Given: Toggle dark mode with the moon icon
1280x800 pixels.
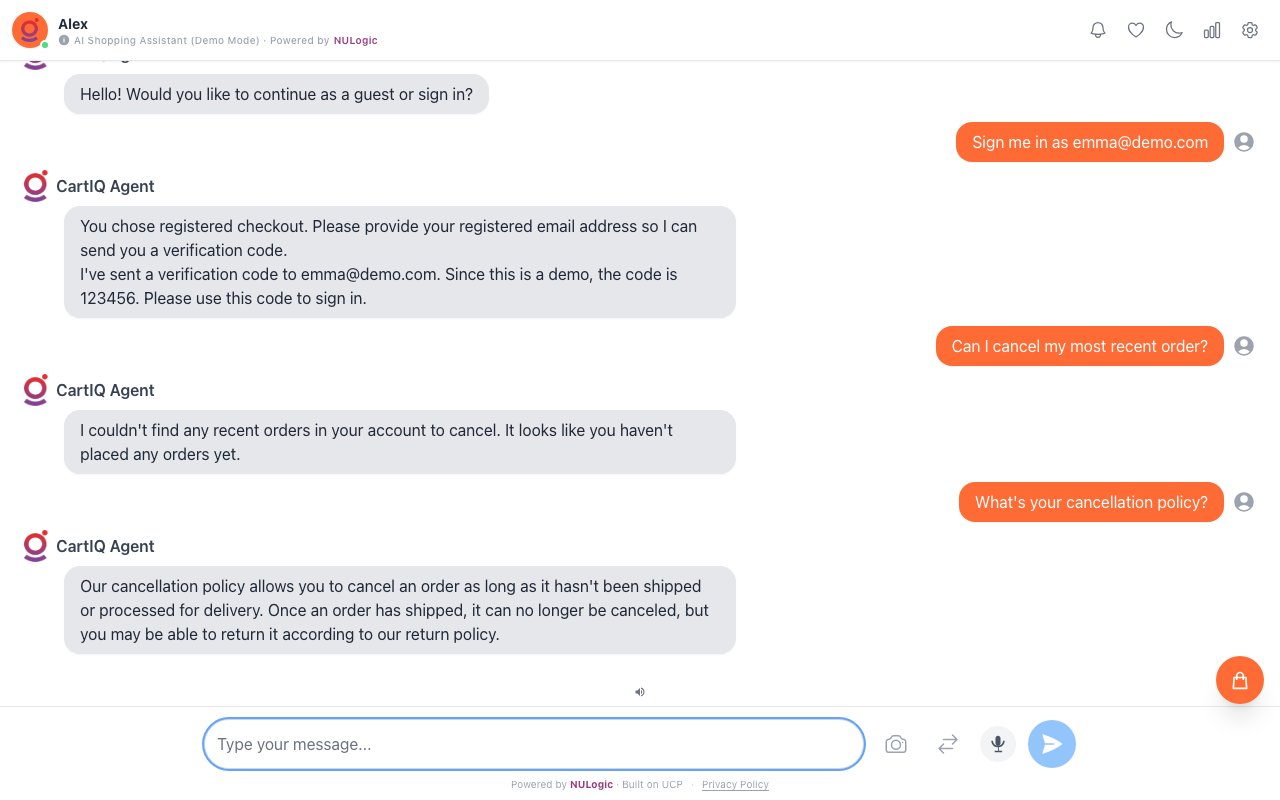Looking at the screenshot, I should point(1174,30).
